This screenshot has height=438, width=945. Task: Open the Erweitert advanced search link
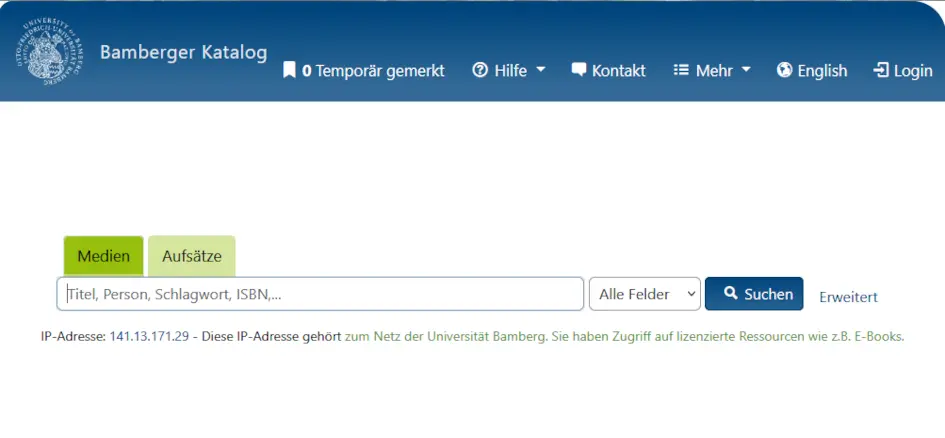849,297
